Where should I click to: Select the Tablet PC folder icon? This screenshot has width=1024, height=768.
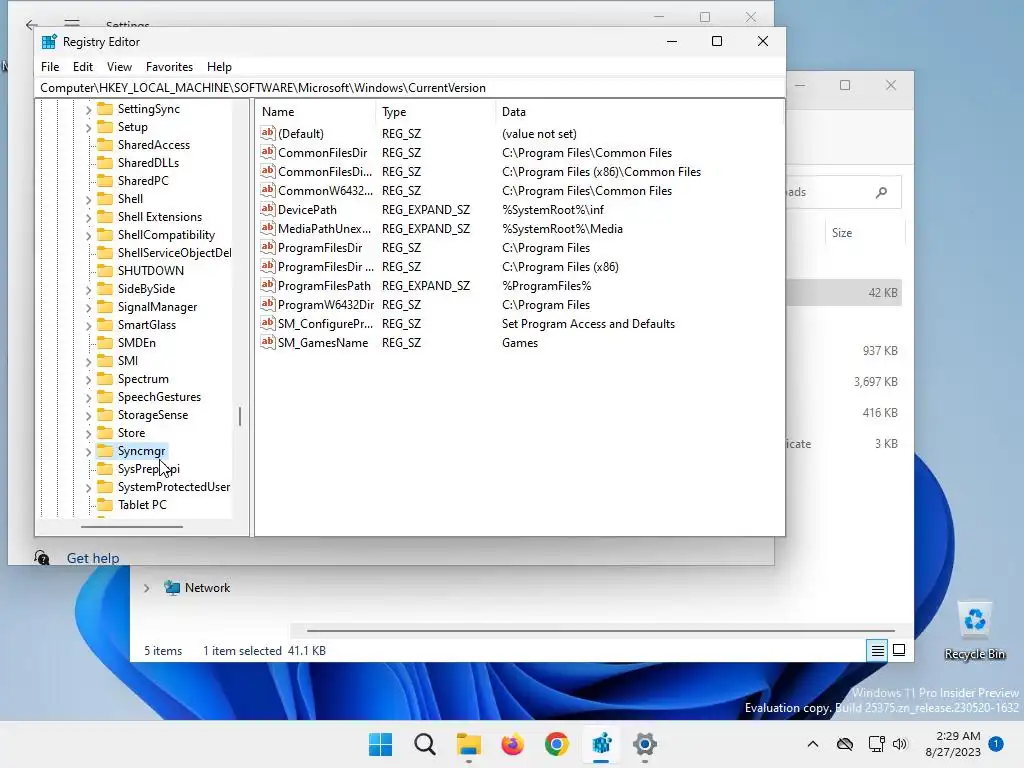pyautogui.click(x=104, y=505)
